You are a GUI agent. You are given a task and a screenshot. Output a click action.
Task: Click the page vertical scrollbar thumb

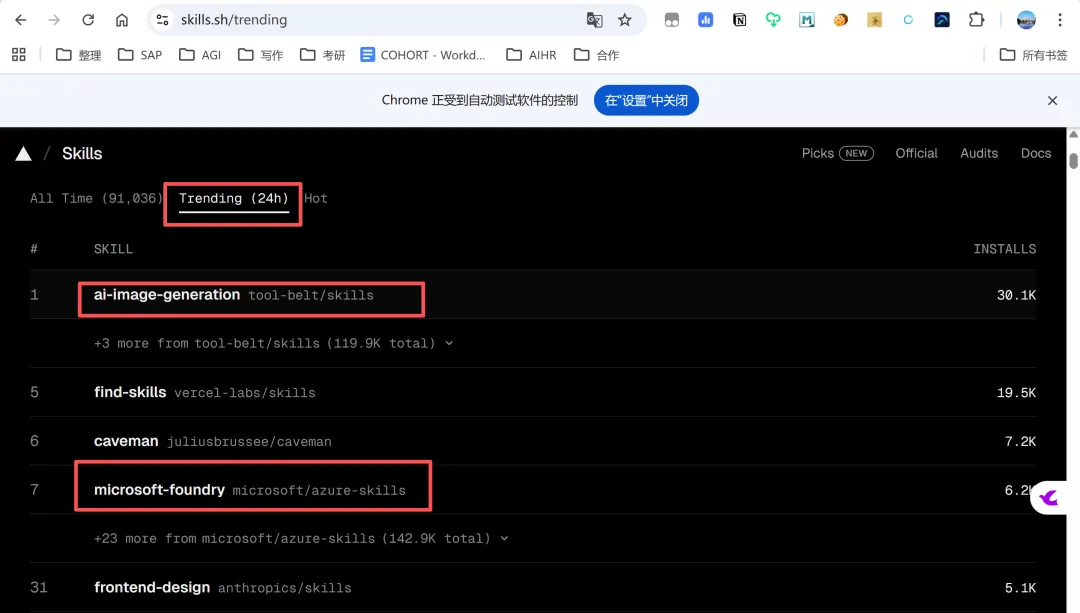pos(1073,160)
